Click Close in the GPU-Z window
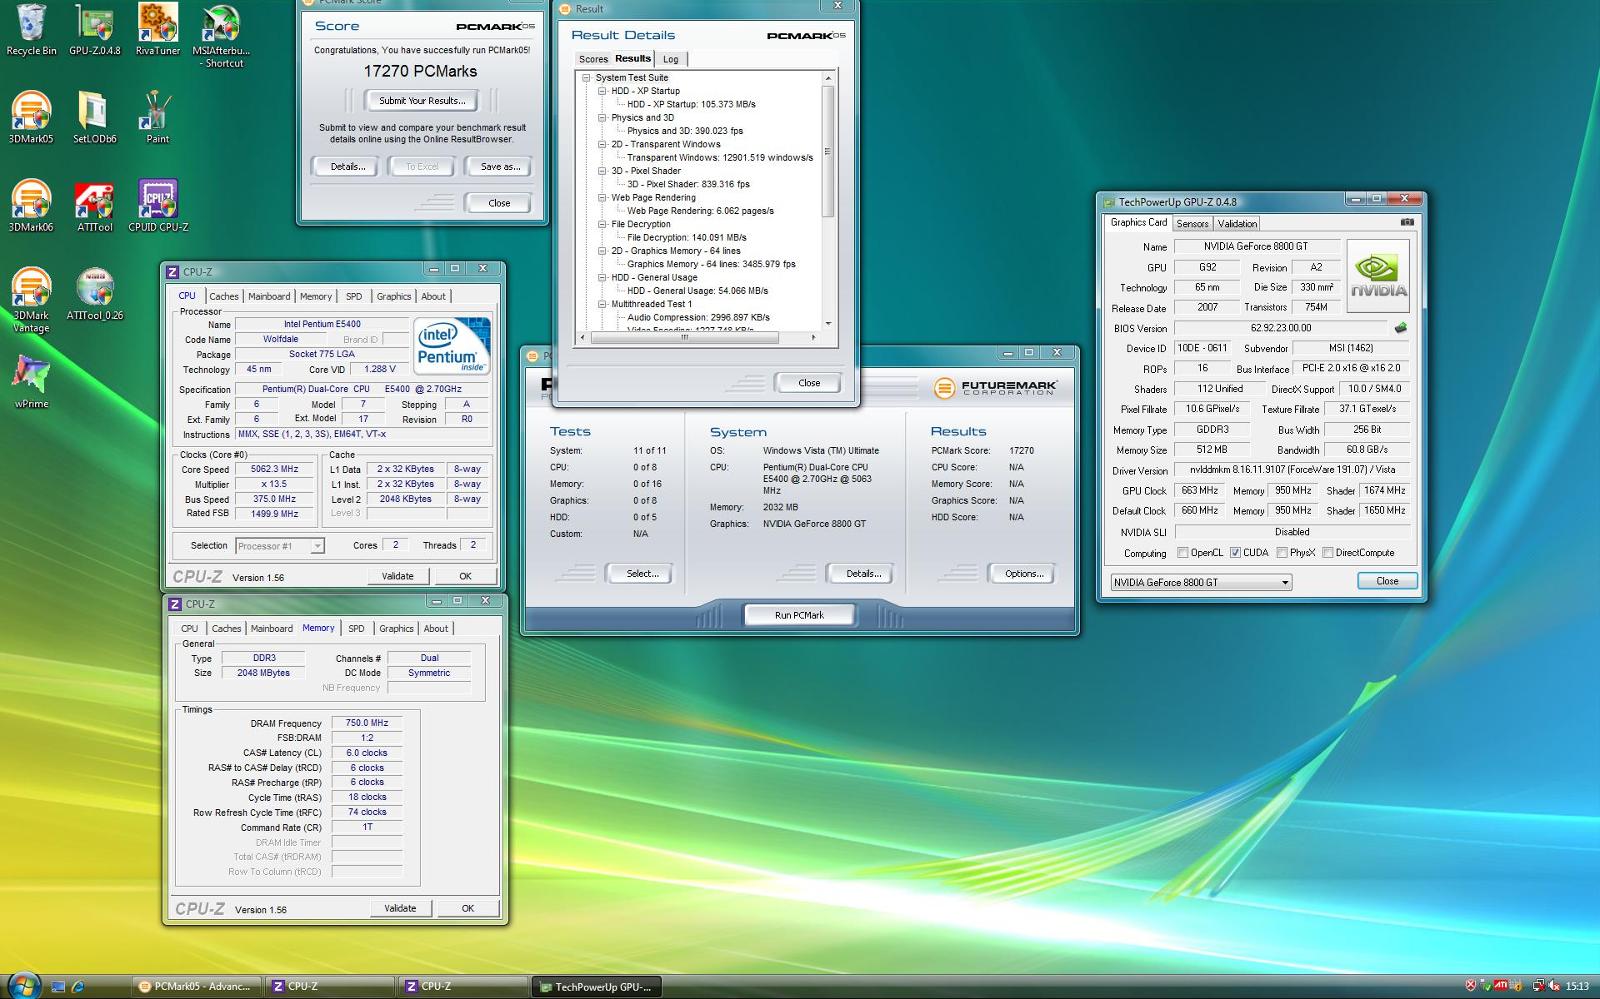The height and width of the screenshot is (999, 1600). pyautogui.click(x=1387, y=581)
